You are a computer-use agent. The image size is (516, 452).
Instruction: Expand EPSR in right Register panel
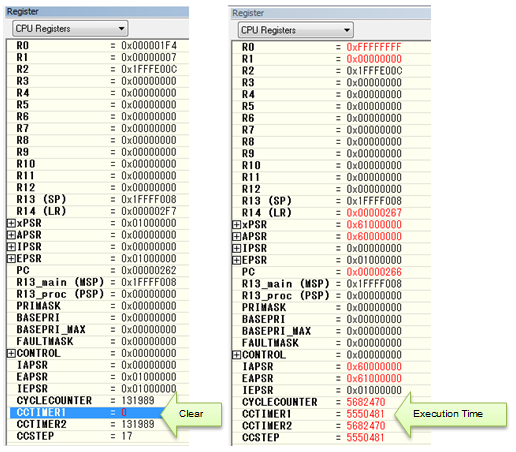236,260
